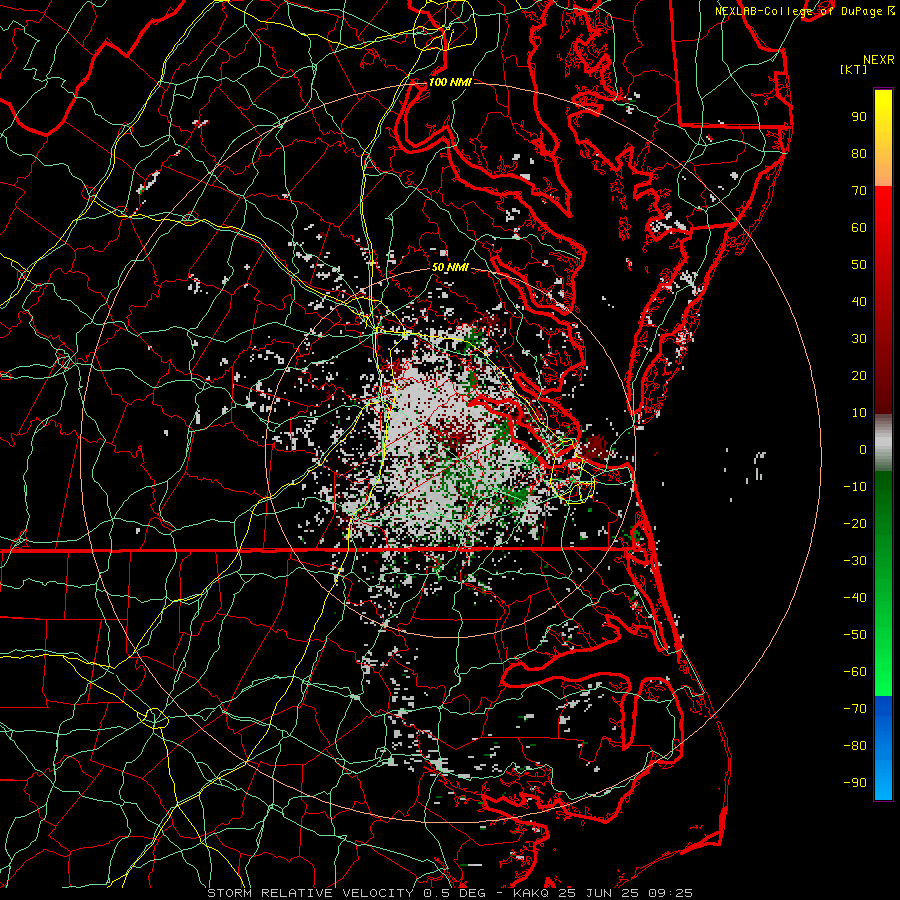Click the -40 value on velocity scale
This screenshot has height=900, width=900.
(x=855, y=598)
